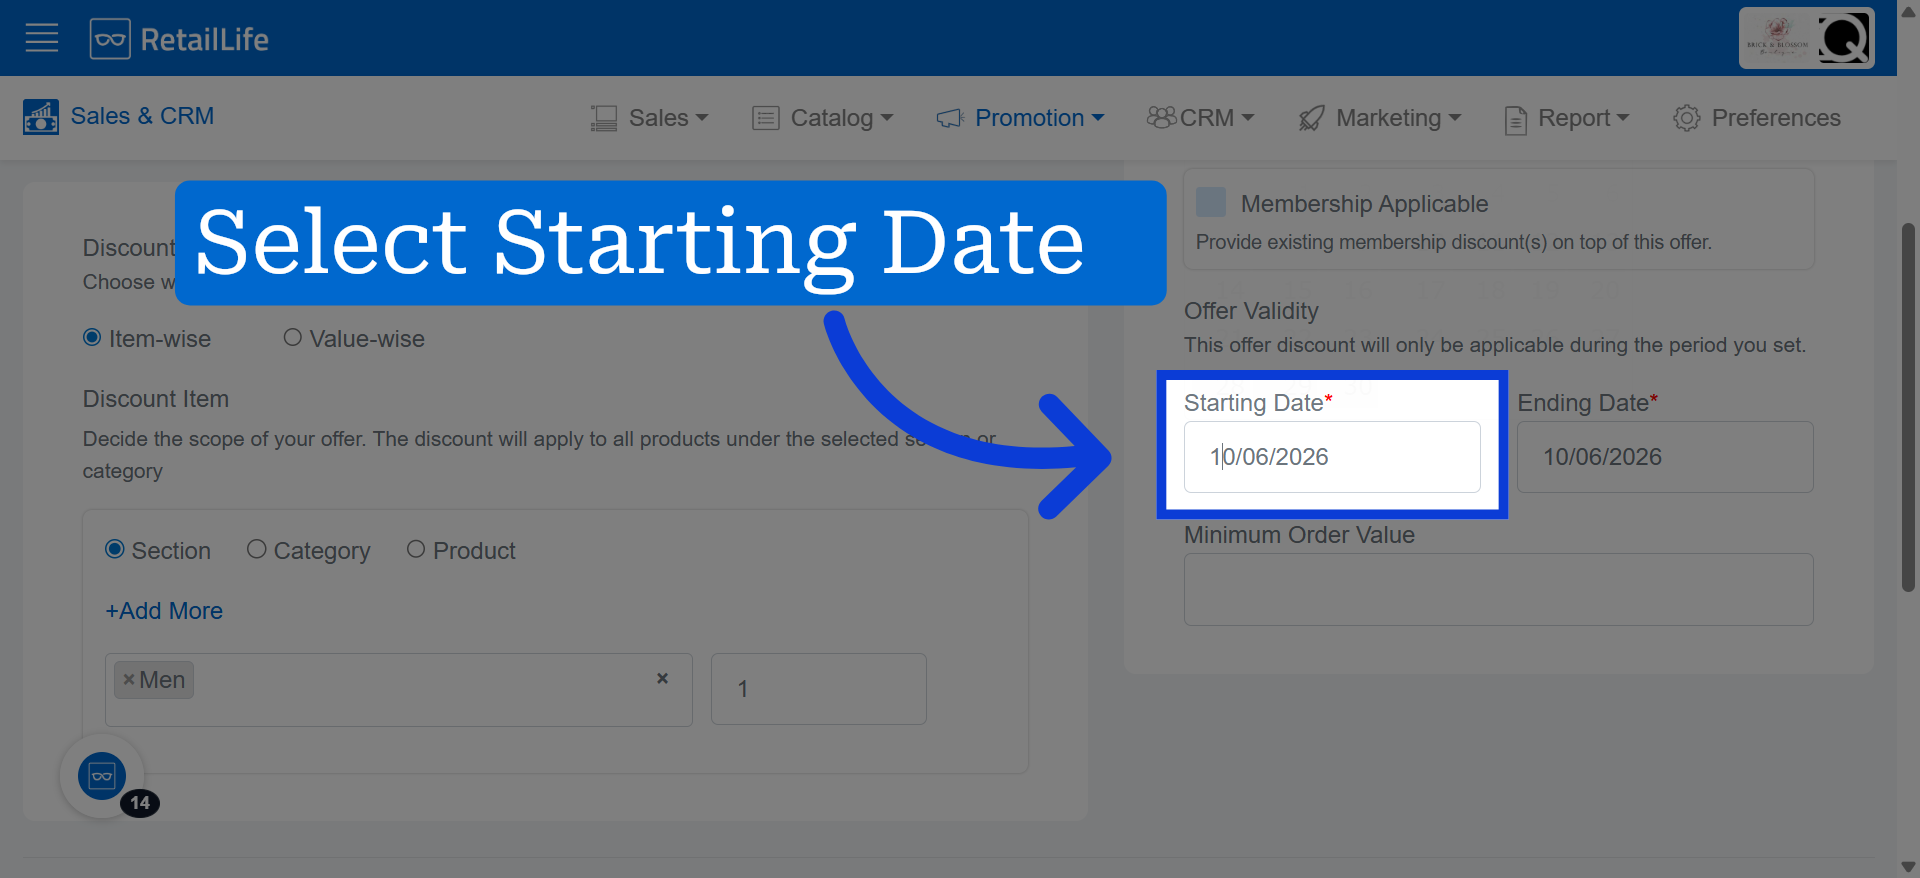The height and width of the screenshot is (878, 1920).
Task: Click the RetailLife glasses logo icon
Action: tap(110, 39)
